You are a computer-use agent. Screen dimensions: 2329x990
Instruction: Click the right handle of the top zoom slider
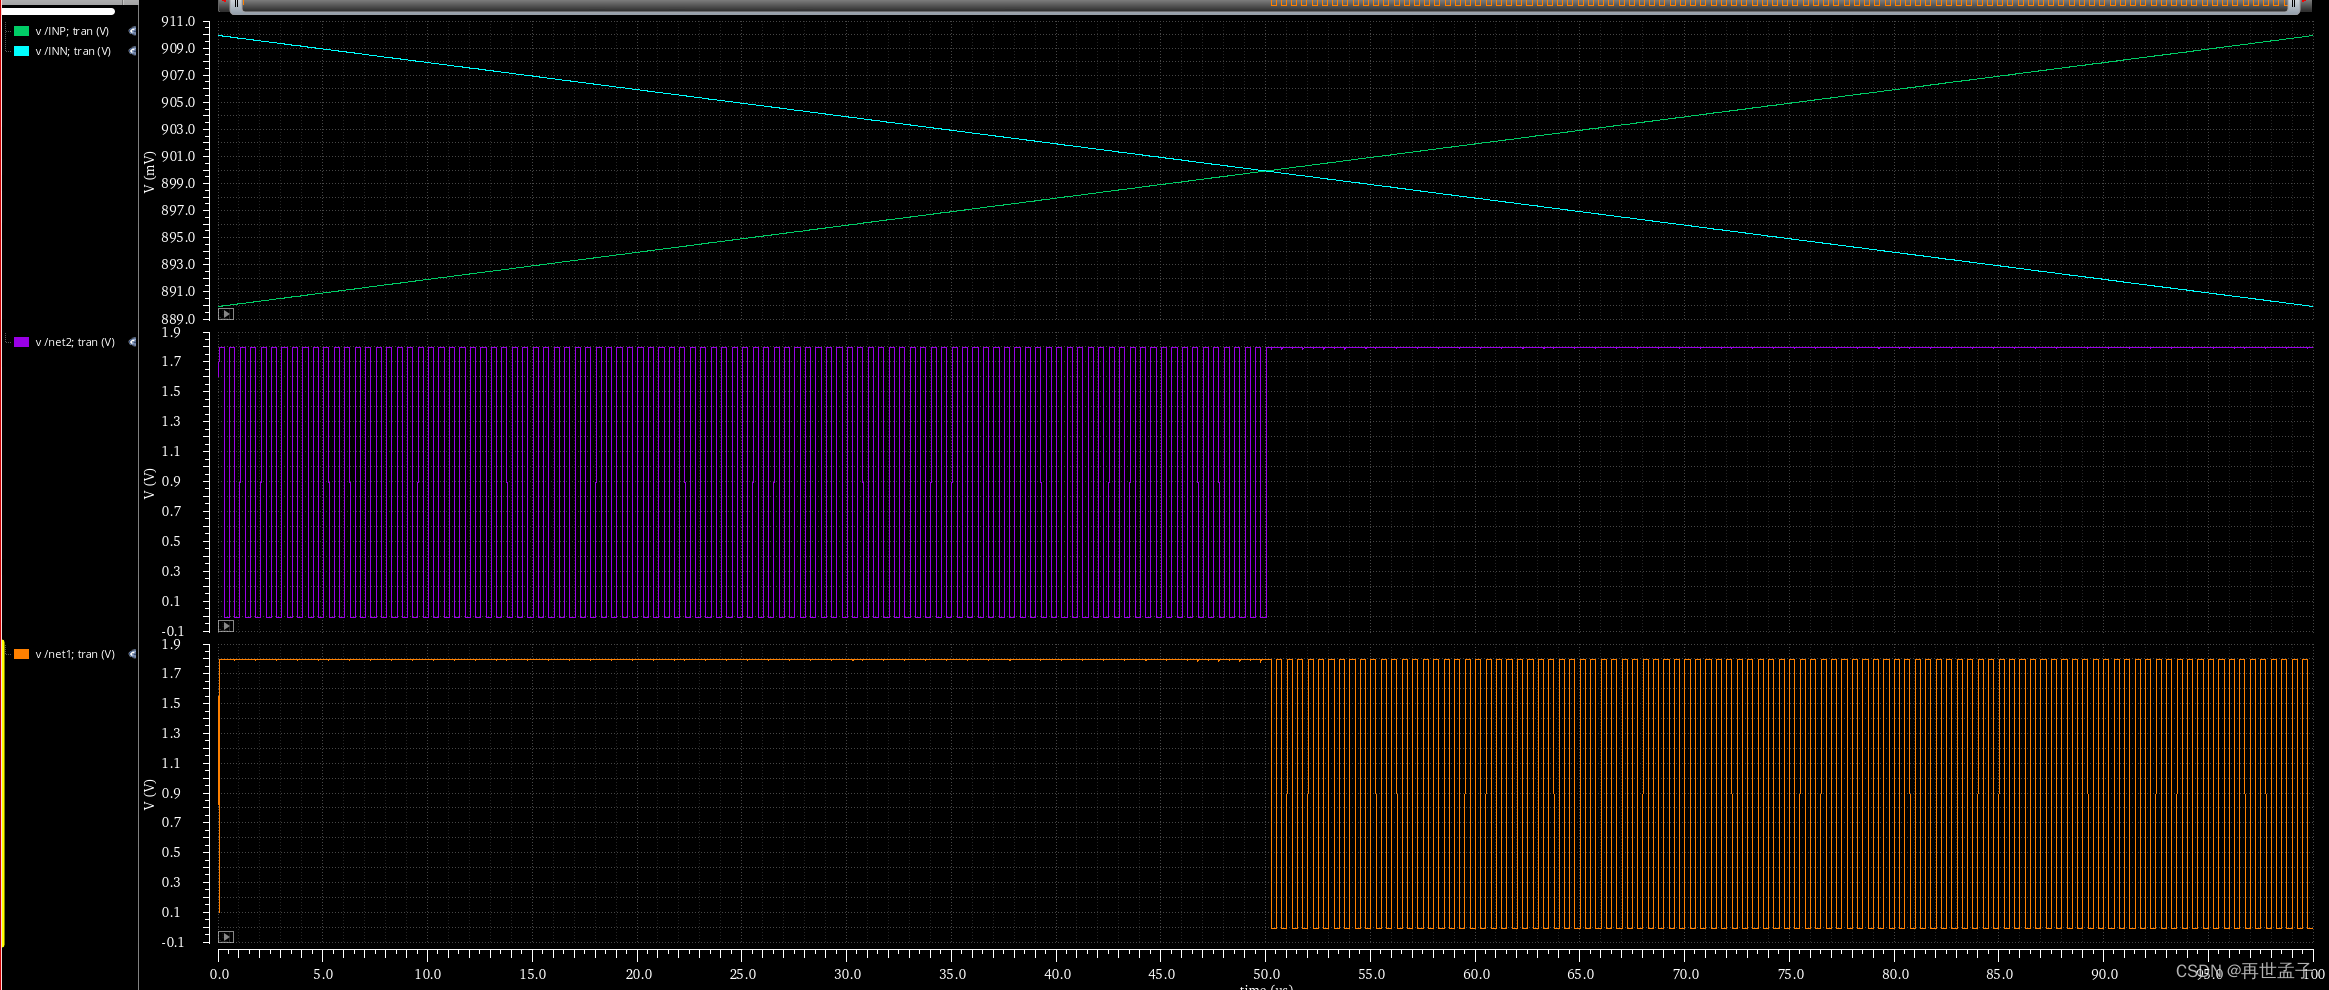(x=2294, y=5)
